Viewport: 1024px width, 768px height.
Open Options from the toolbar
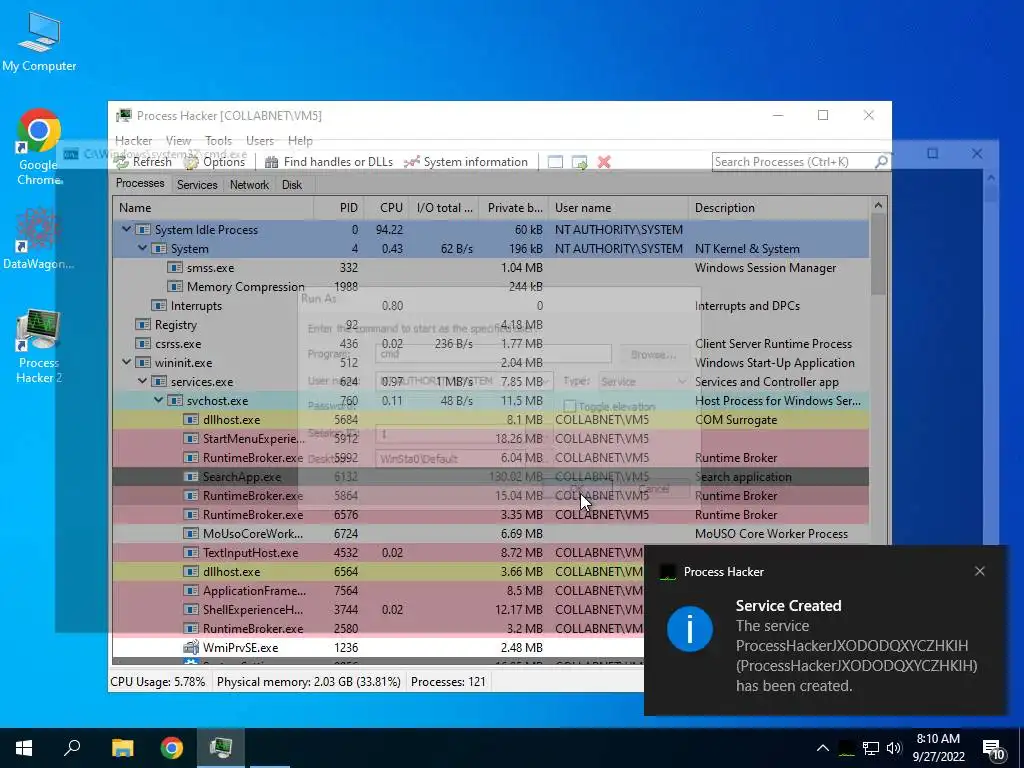[214, 161]
